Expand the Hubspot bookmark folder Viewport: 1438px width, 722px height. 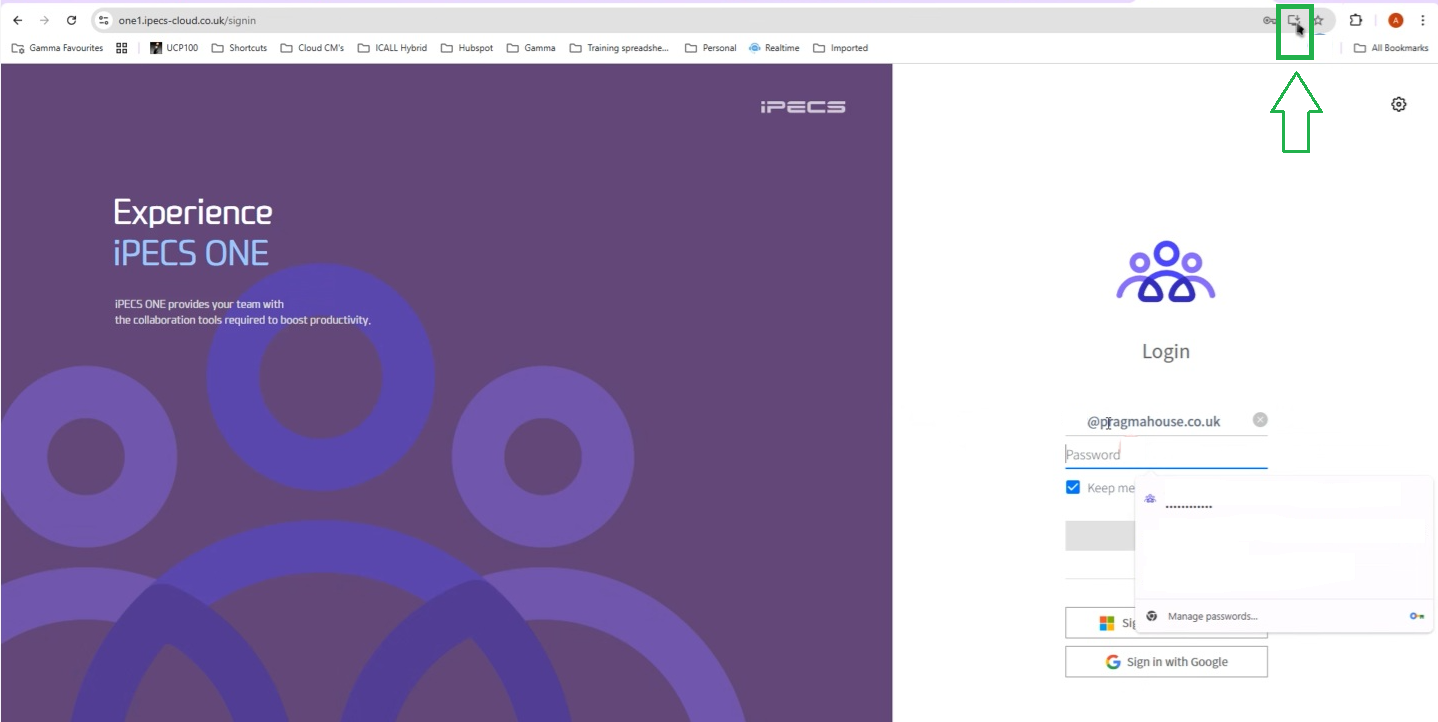[467, 48]
